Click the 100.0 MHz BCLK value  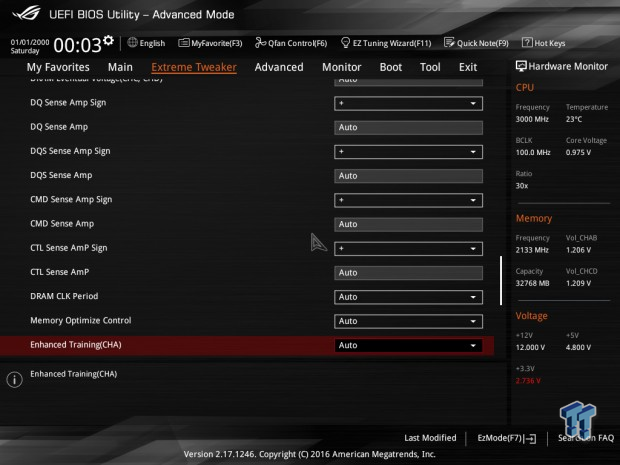(533, 153)
